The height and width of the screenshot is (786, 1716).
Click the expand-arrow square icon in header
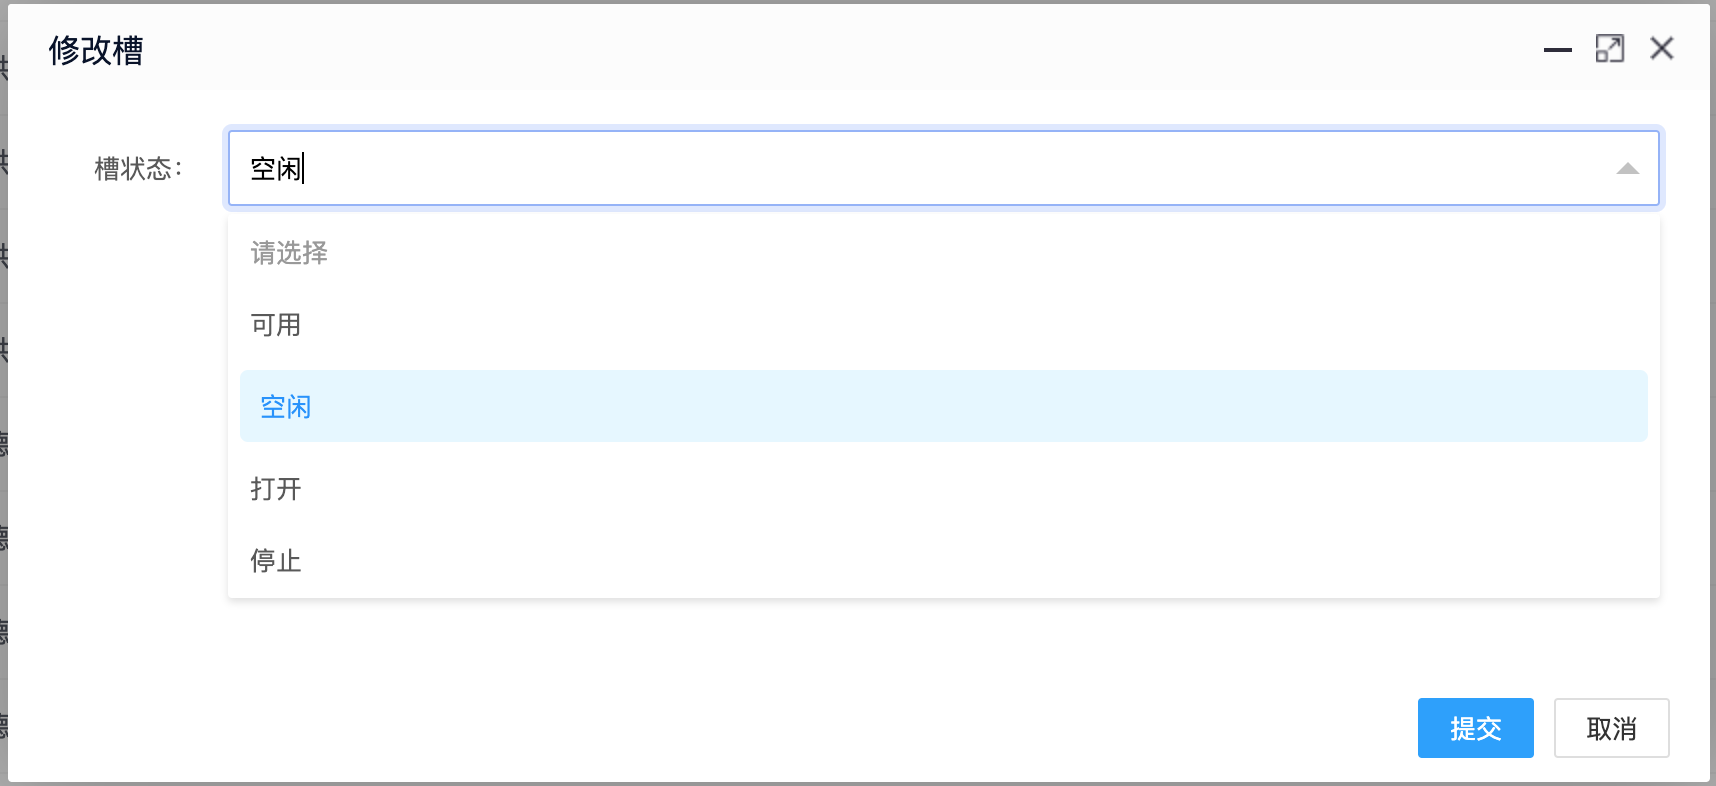[x=1610, y=48]
